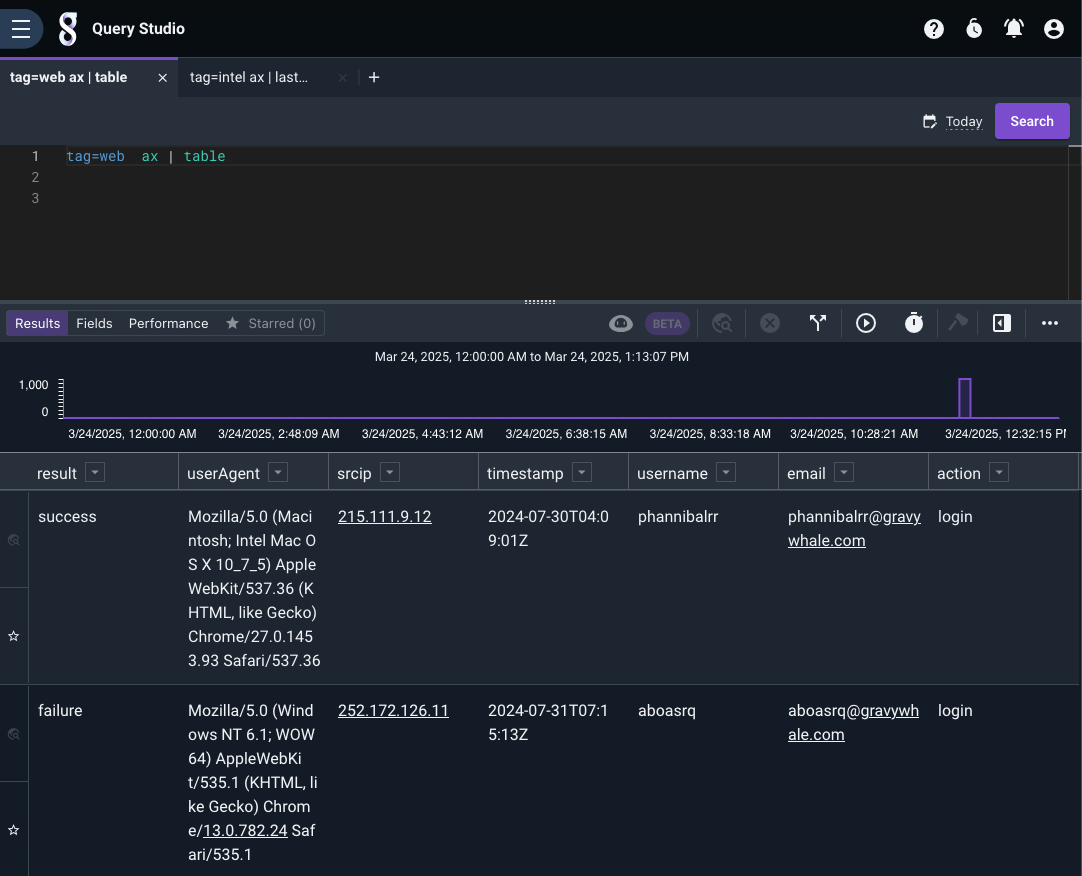This screenshot has width=1082, height=876.
Task: Click the phannibalrr@gravywhale.com email link
Action: [854, 528]
